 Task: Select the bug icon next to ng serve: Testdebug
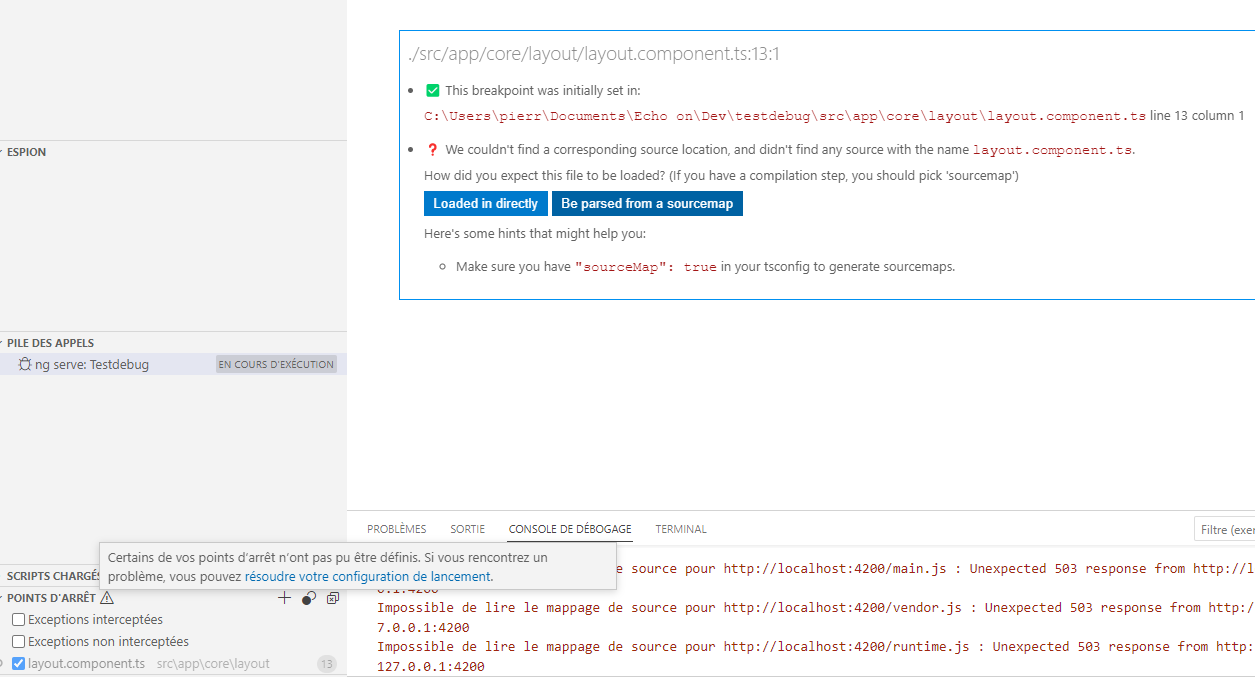(x=25, y=364)
